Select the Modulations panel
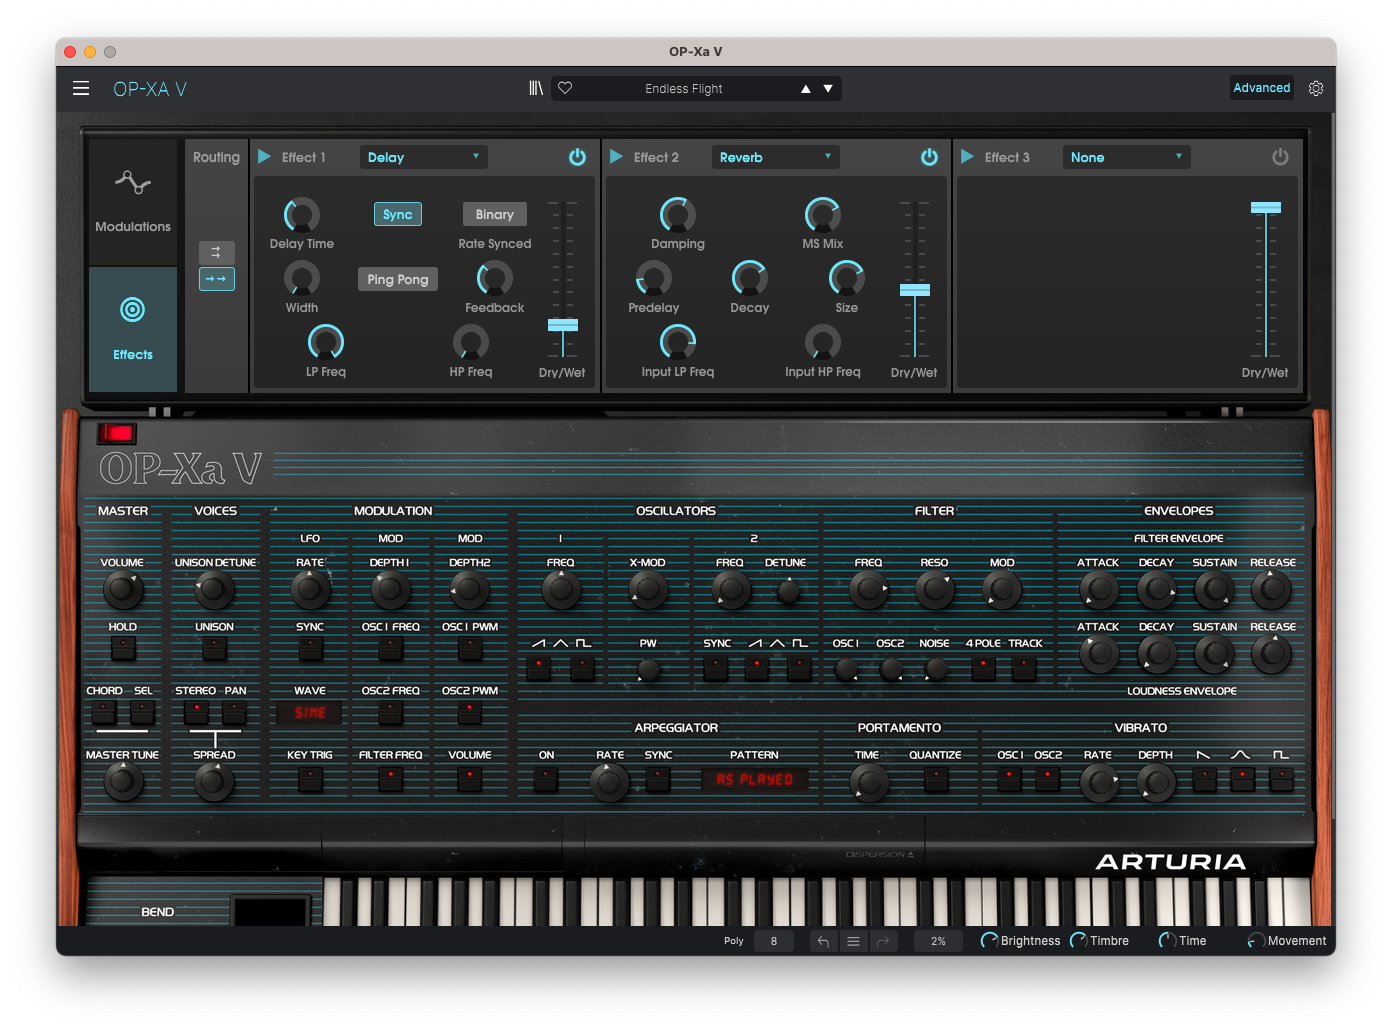This screenshot has height=1030, width=1392. pyautogui.click(x=133, y=201)
